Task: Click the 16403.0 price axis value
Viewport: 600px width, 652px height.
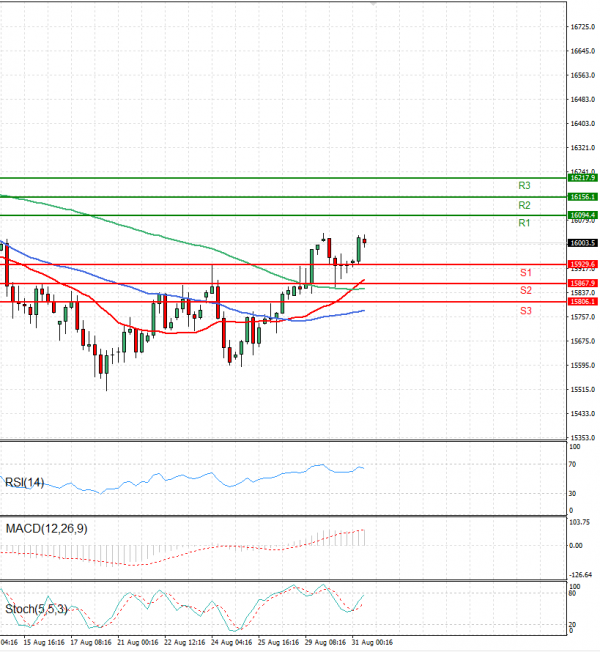Action: 583,123
